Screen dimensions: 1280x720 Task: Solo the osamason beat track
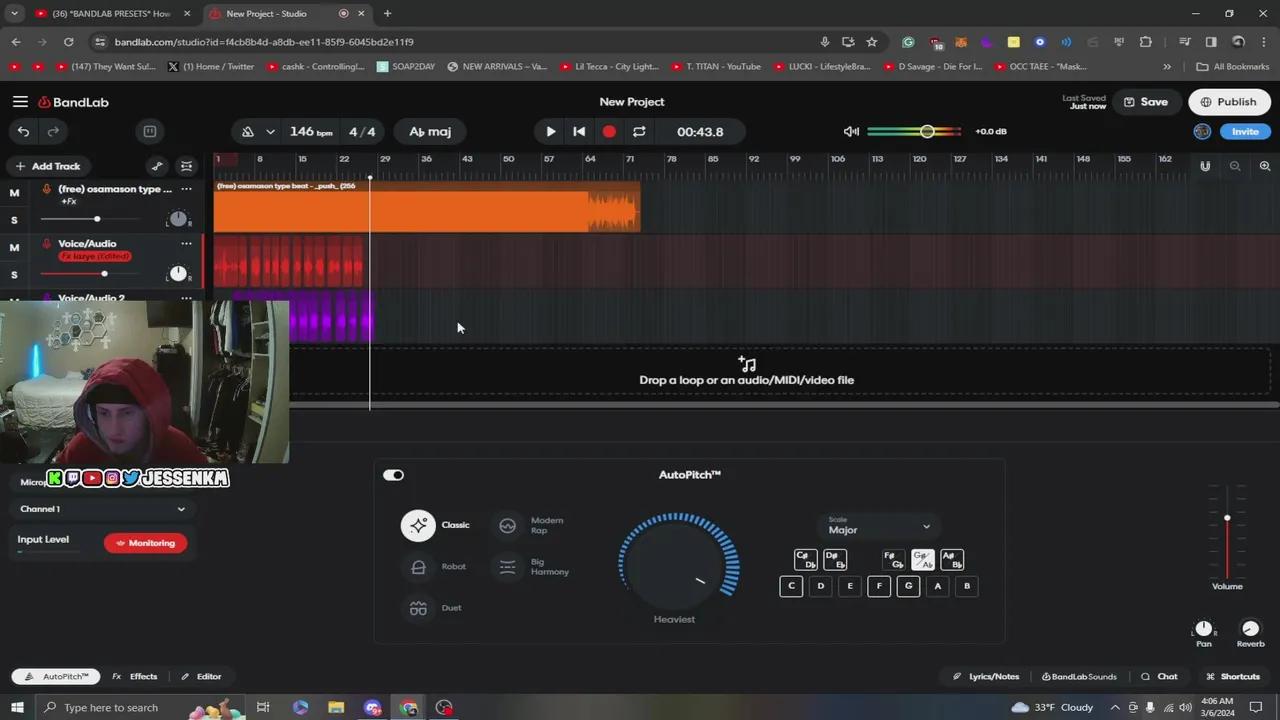click(14, 220)
